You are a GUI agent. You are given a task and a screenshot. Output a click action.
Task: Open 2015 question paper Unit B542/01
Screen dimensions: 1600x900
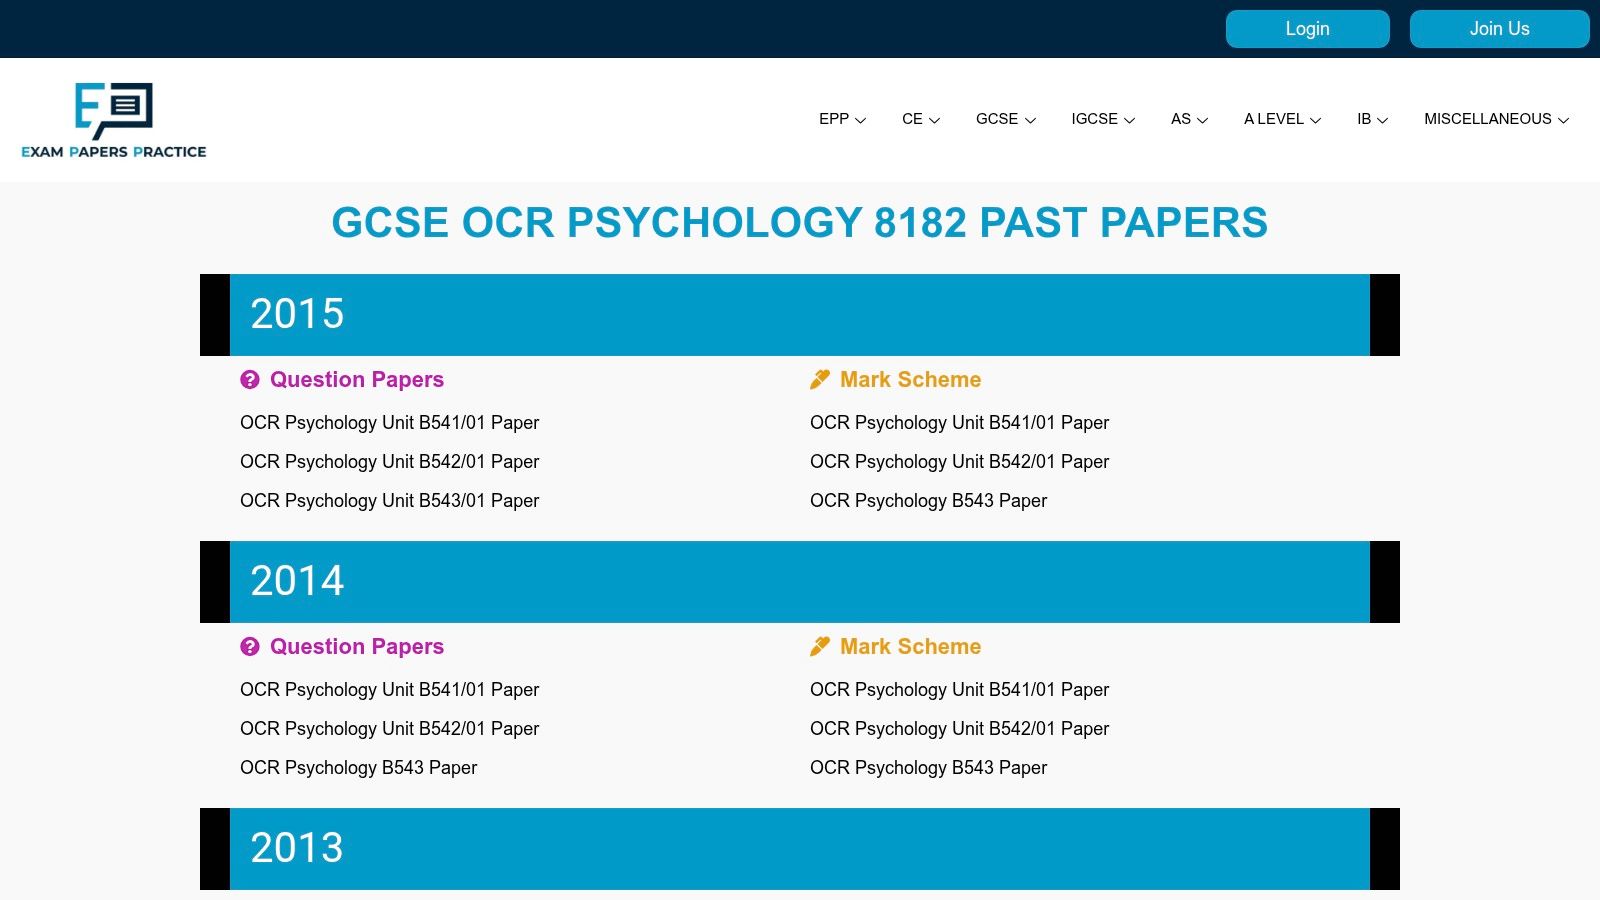click(x=389, y=462)
